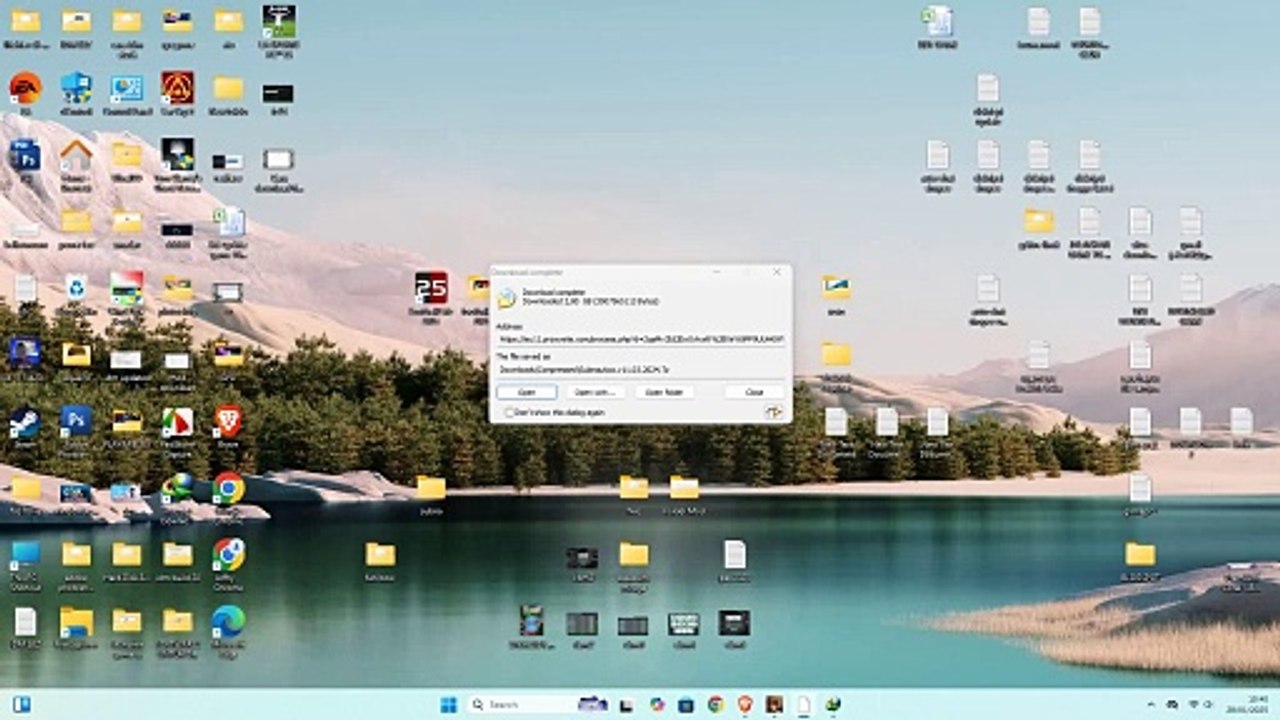Viewport: 1280px width, 720px height.
Task: Click the Open button in download dialog
Action: (527, 392)
